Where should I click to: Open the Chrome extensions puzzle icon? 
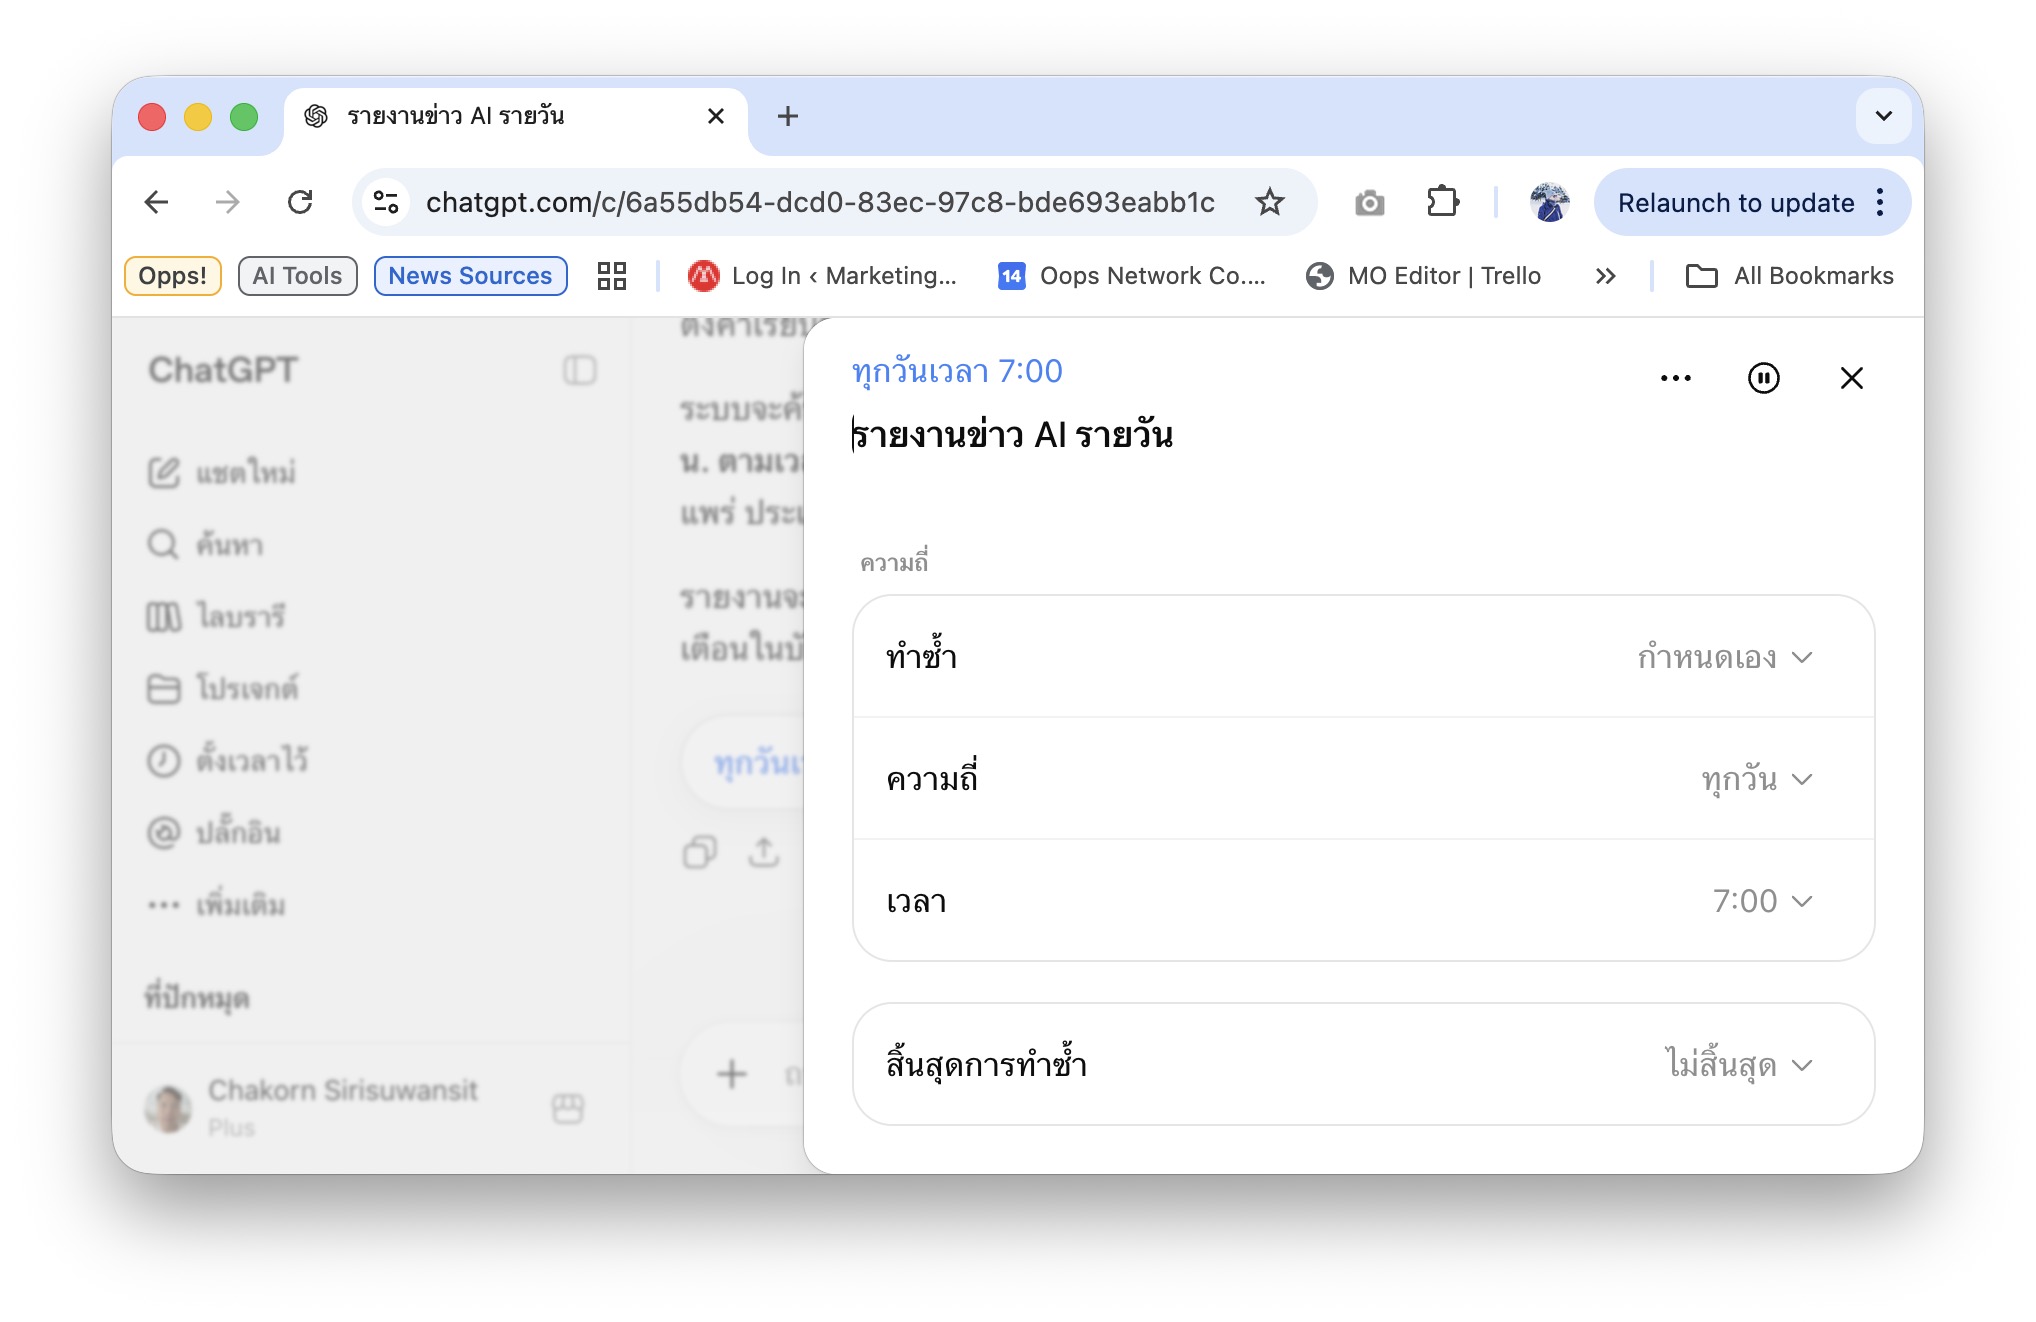[1442, 202]
